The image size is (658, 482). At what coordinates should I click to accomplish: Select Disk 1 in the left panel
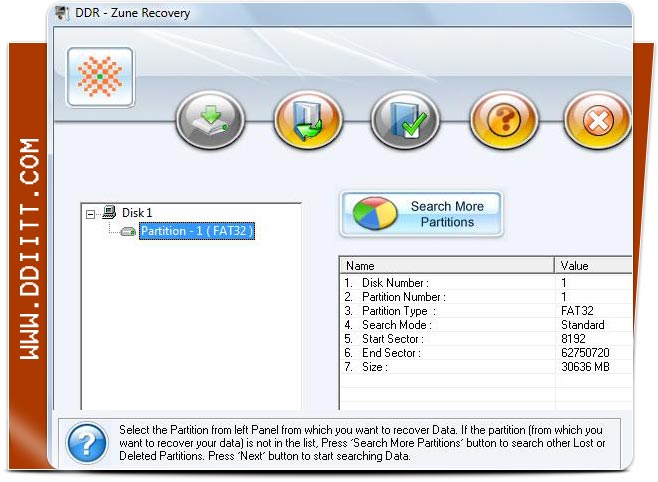[137, 213]
